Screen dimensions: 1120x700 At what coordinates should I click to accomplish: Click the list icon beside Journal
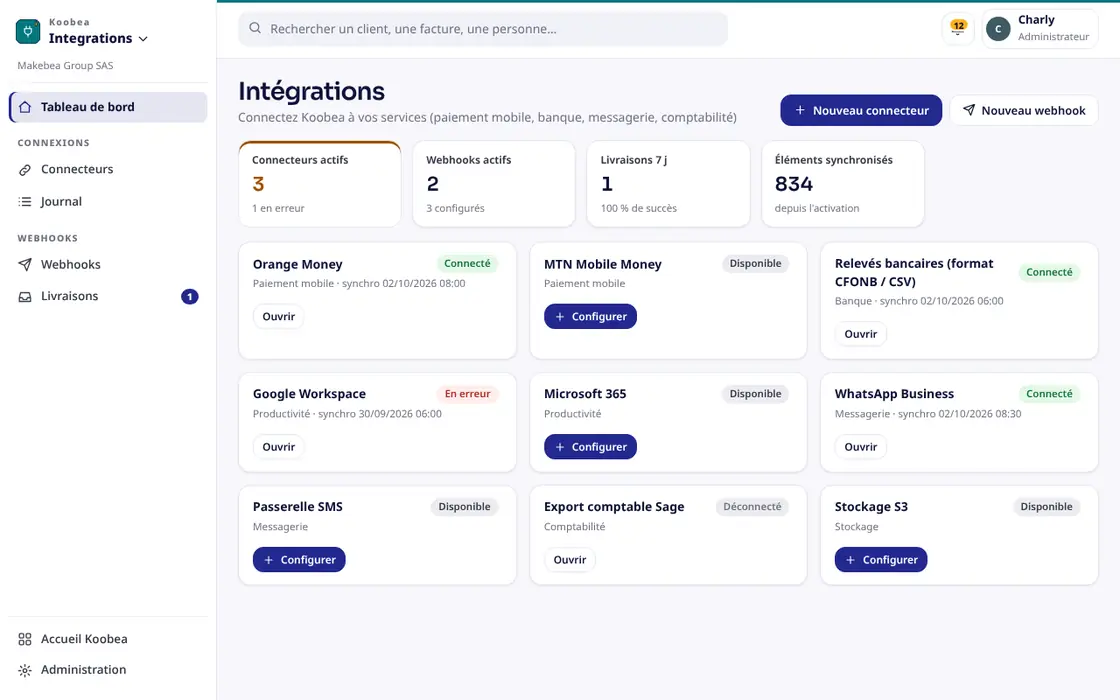[25, 201]
